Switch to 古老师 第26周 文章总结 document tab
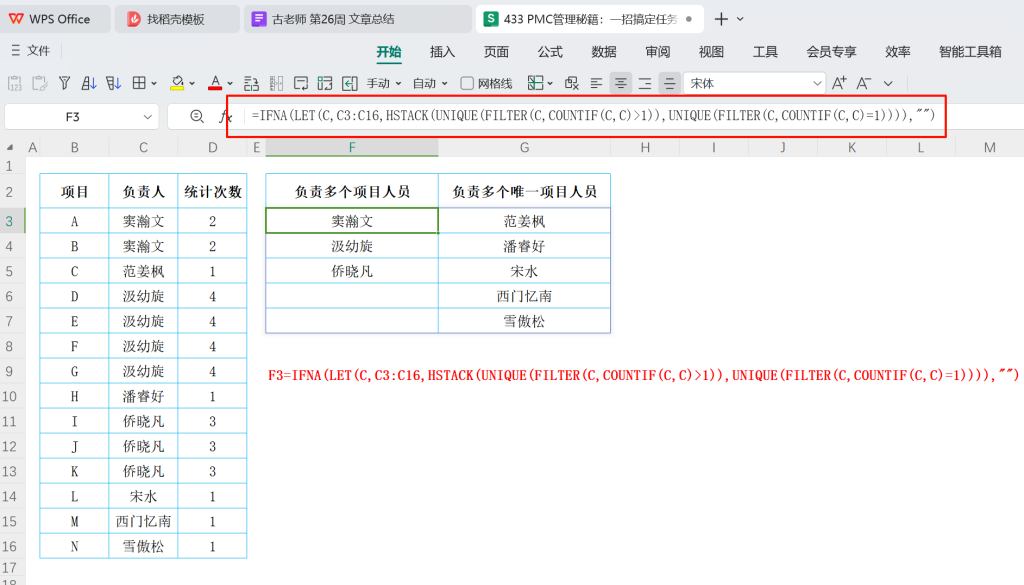 point(358,19)
